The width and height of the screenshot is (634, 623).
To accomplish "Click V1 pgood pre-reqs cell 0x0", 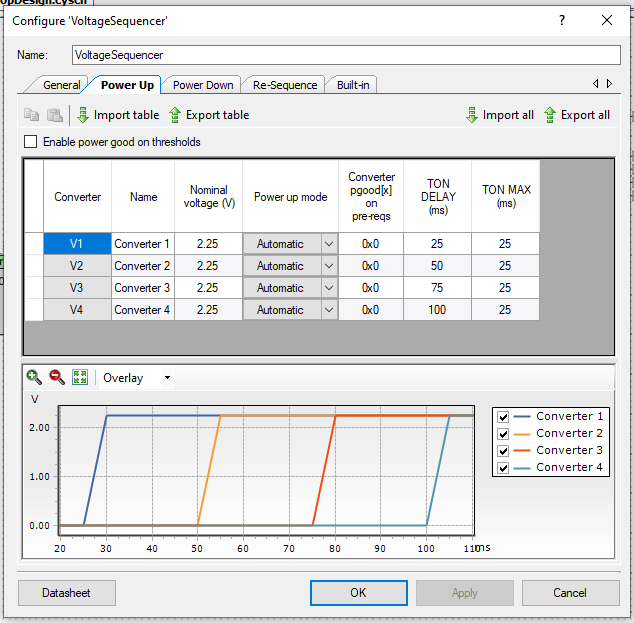I will pyautogui.click(x=371, y=244).
